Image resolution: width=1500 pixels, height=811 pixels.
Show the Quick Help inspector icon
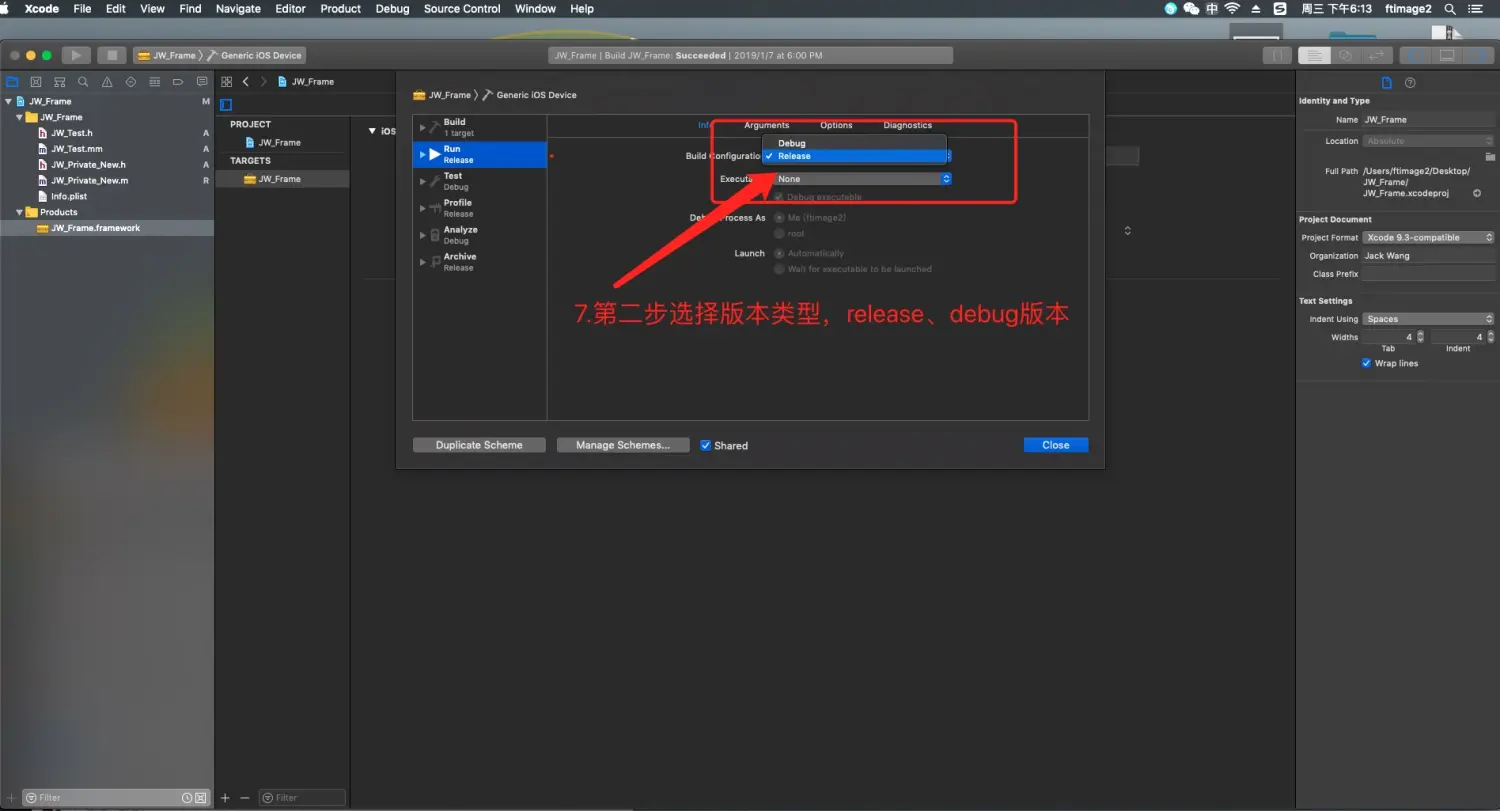[1410, 83]
